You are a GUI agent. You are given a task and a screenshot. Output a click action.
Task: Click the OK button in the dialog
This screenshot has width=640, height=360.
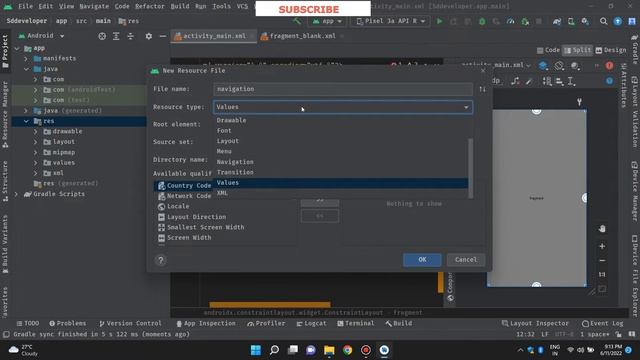422,260
